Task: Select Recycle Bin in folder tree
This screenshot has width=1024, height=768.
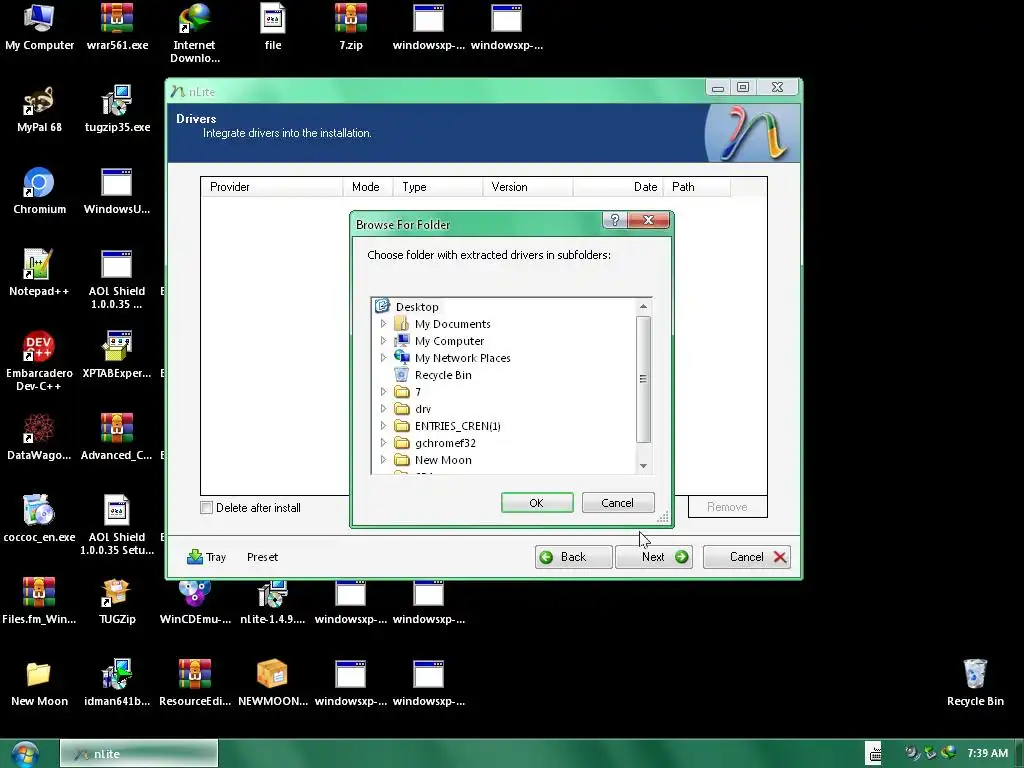Action: click(443, 375)
